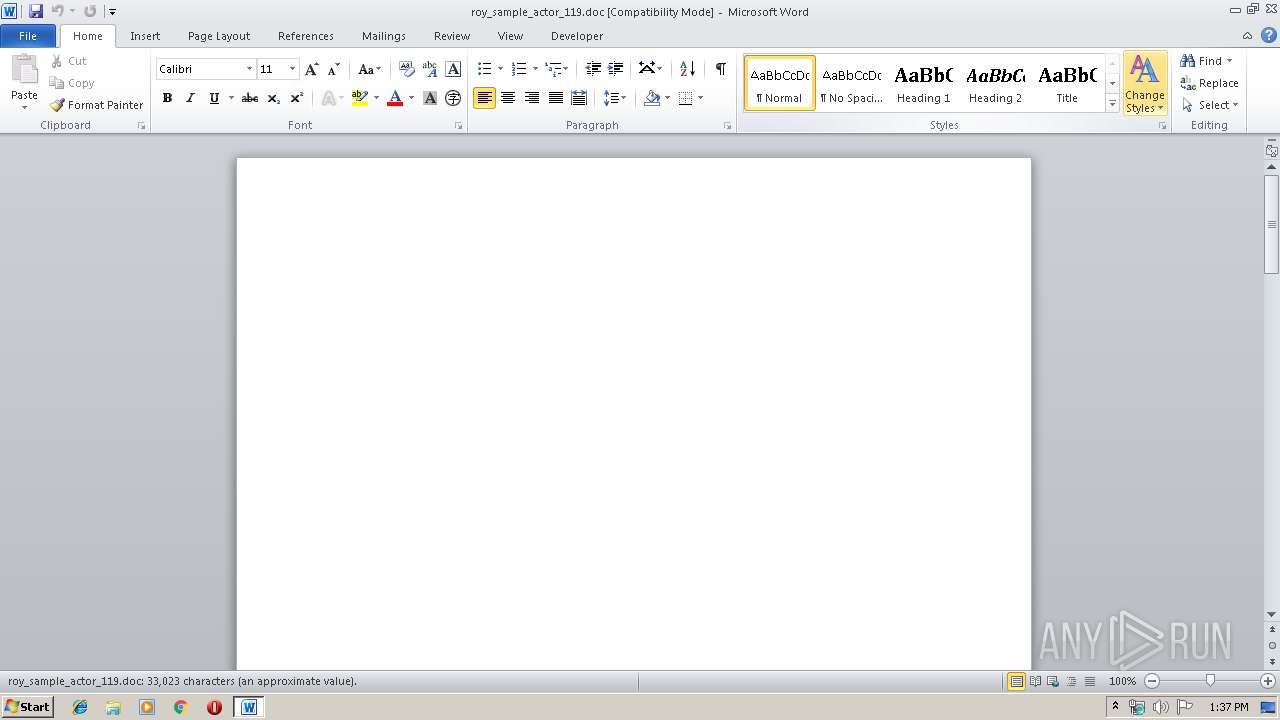This screenshot has width=1280, height=720.
Task: Click Increase Indent icon
Action: click(x=616, y=69)
